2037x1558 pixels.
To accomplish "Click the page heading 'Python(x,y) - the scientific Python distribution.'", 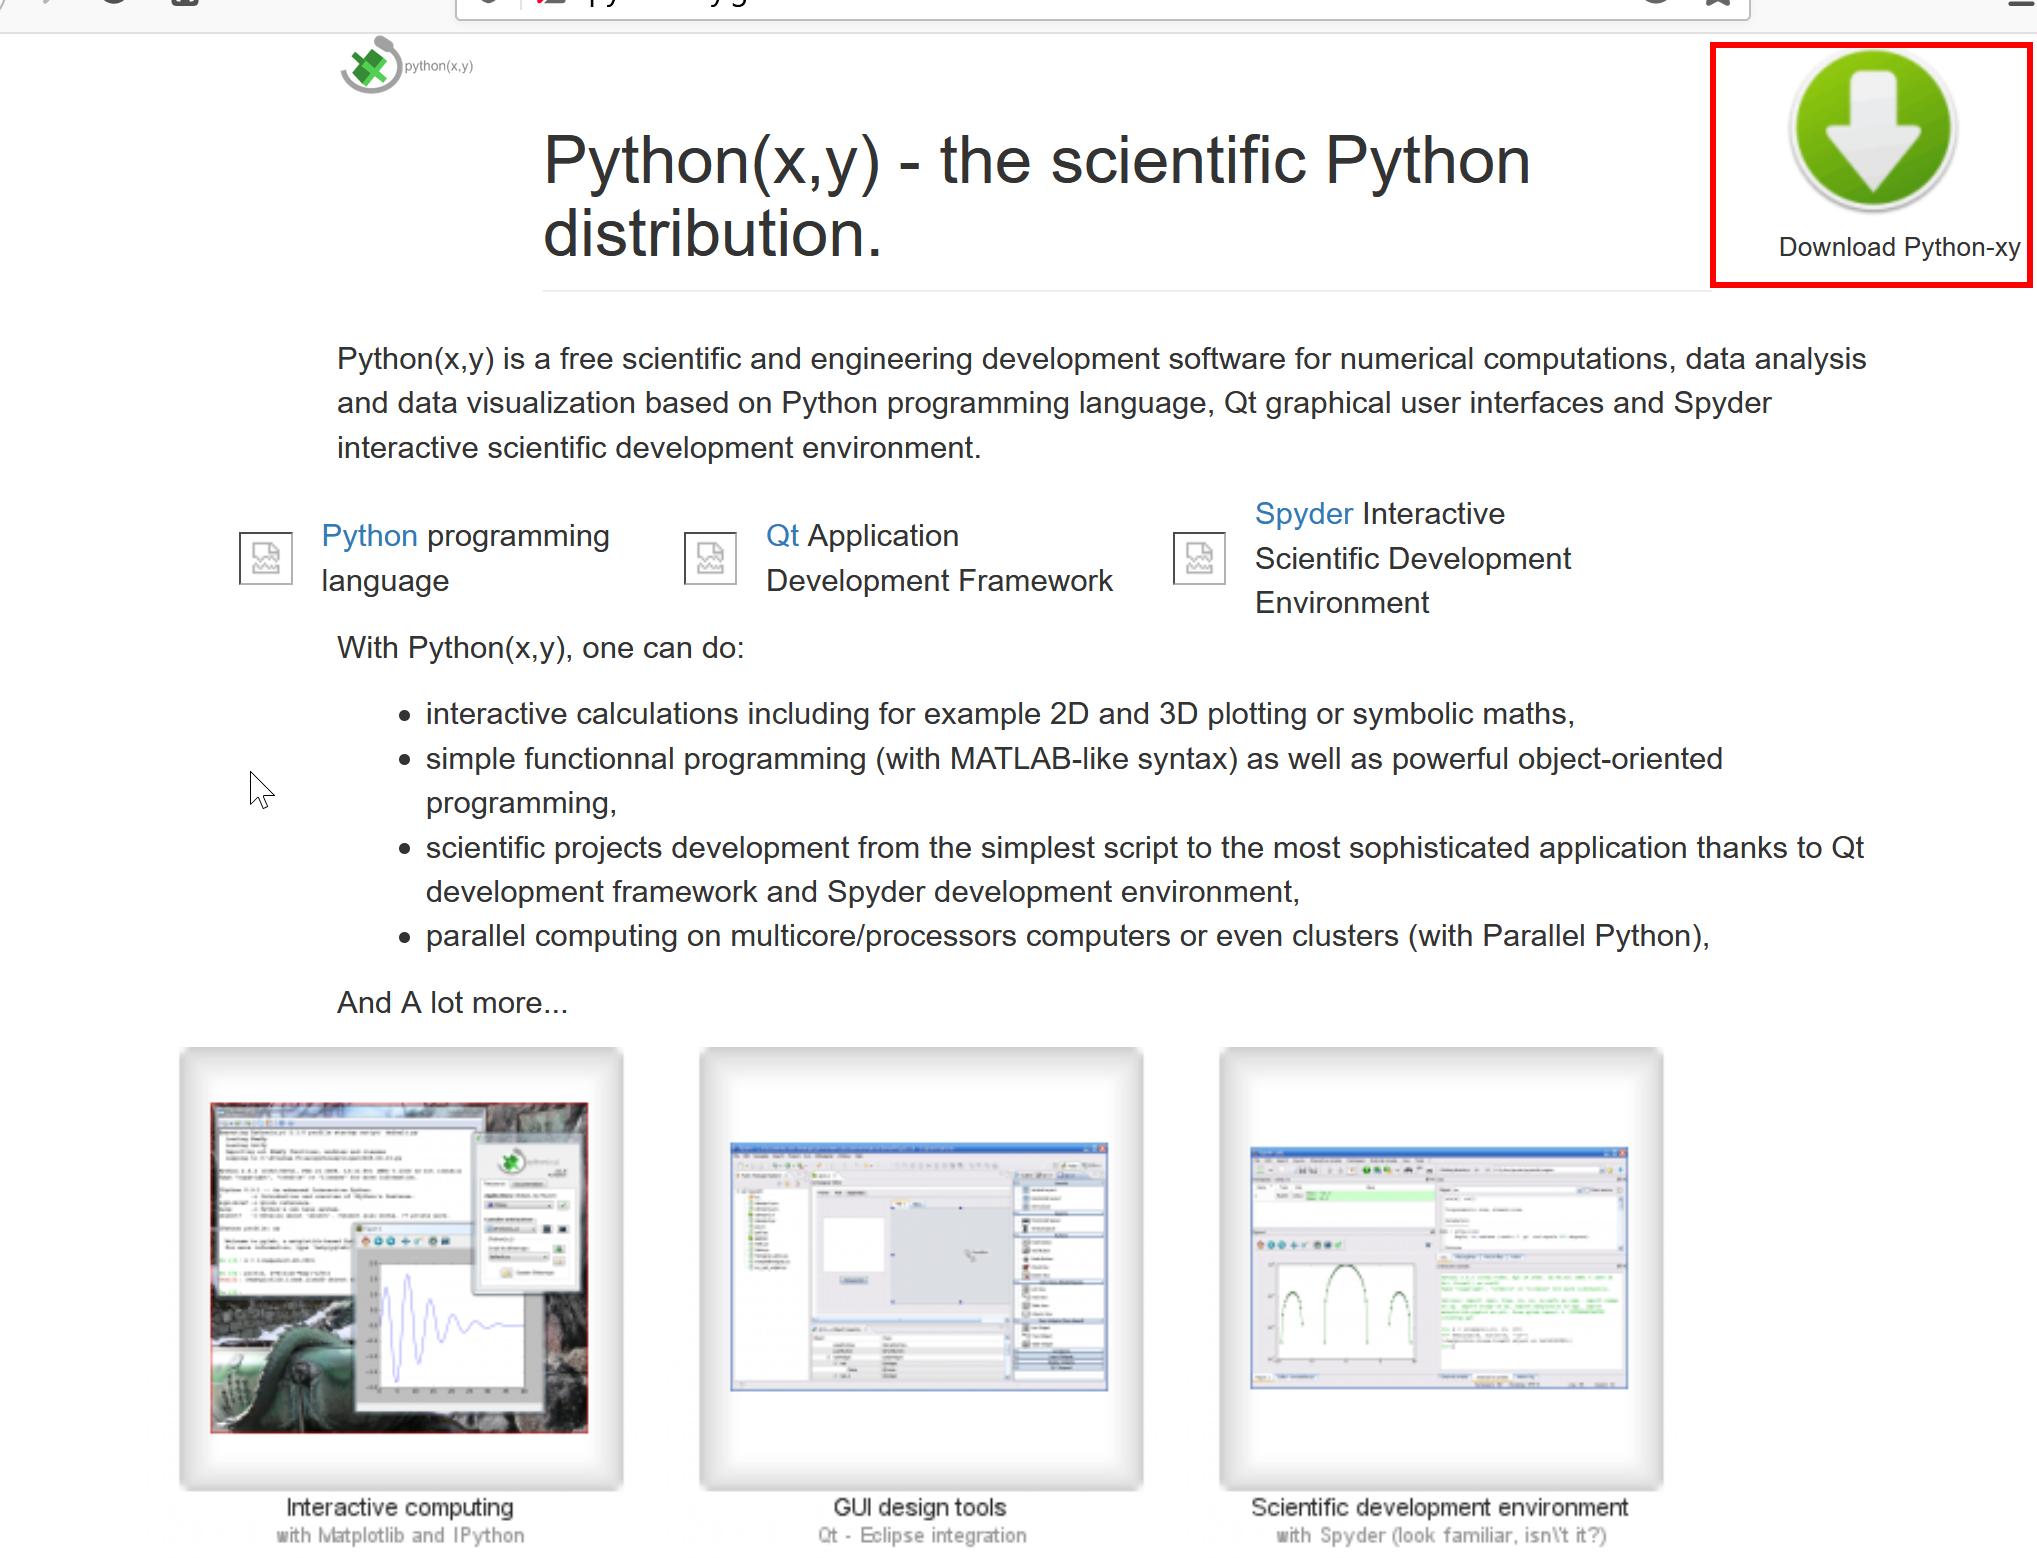I will 1037,197.
